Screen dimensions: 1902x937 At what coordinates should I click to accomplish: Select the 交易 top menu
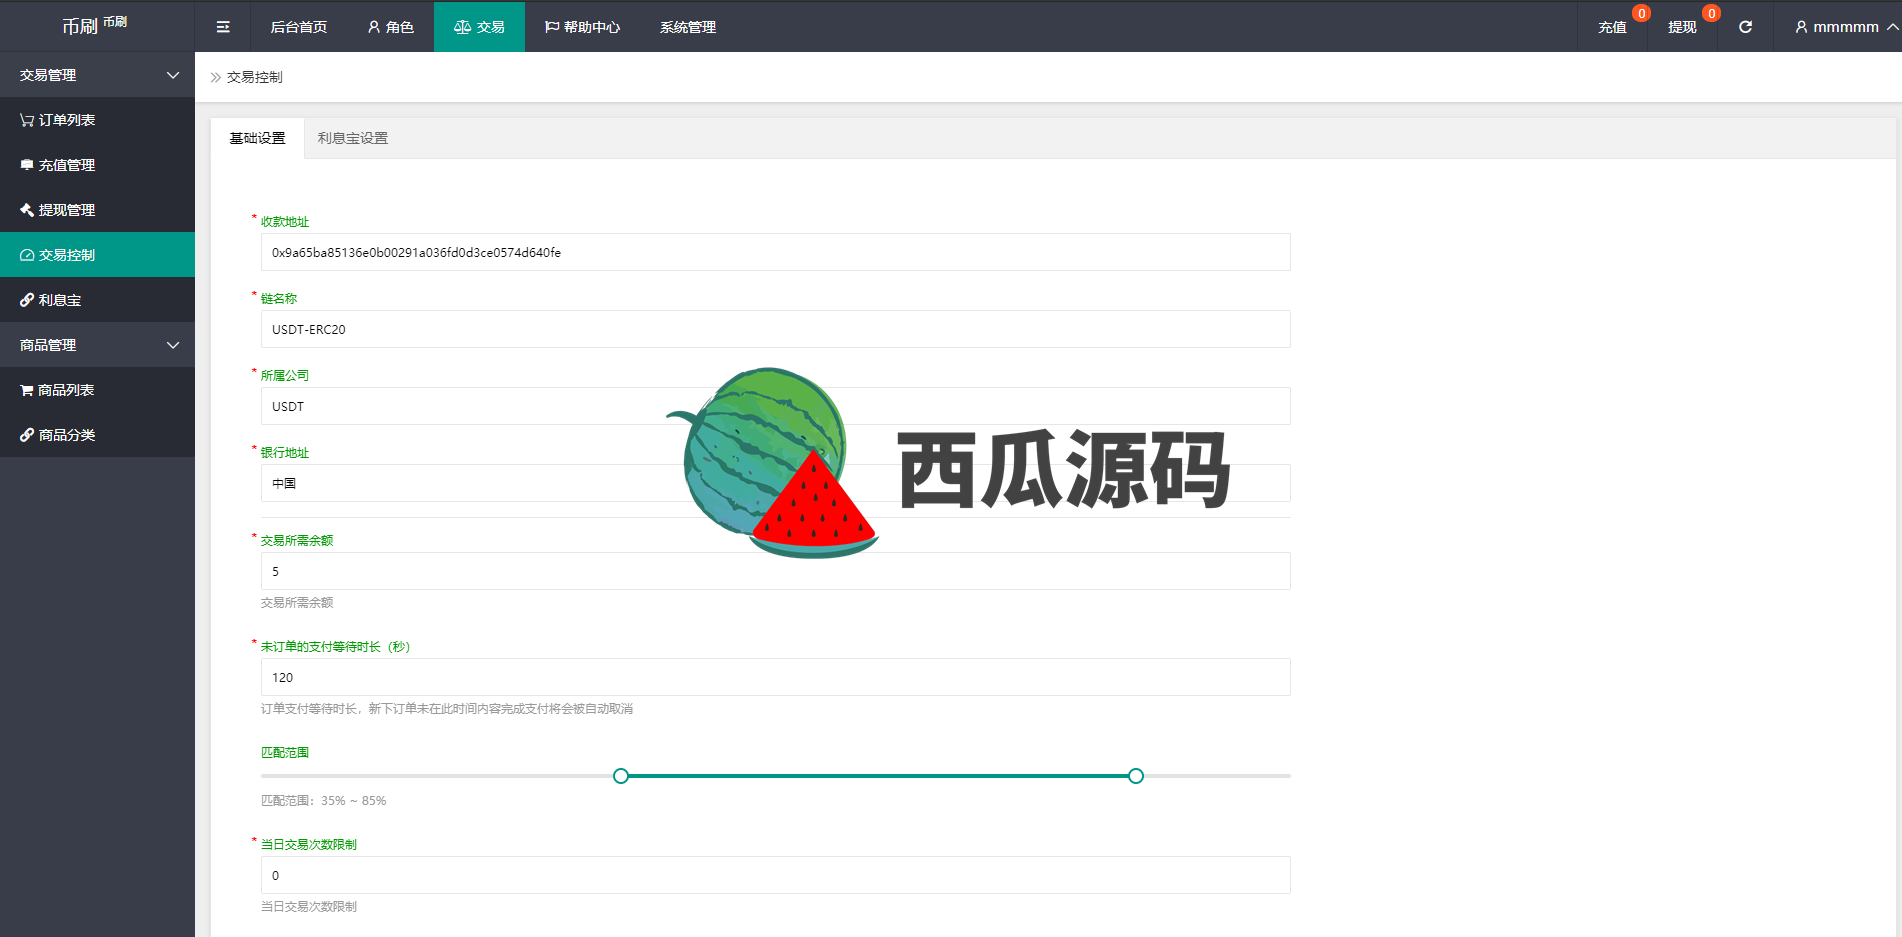pos(479,27)
